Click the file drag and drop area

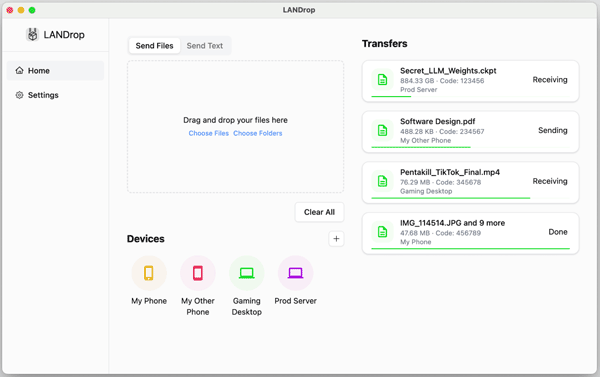pos(235,126)
